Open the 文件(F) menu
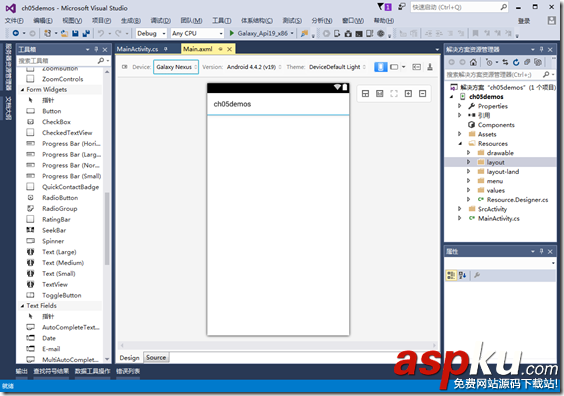Viewport: 564px width, 396px height. coord(14,21)
